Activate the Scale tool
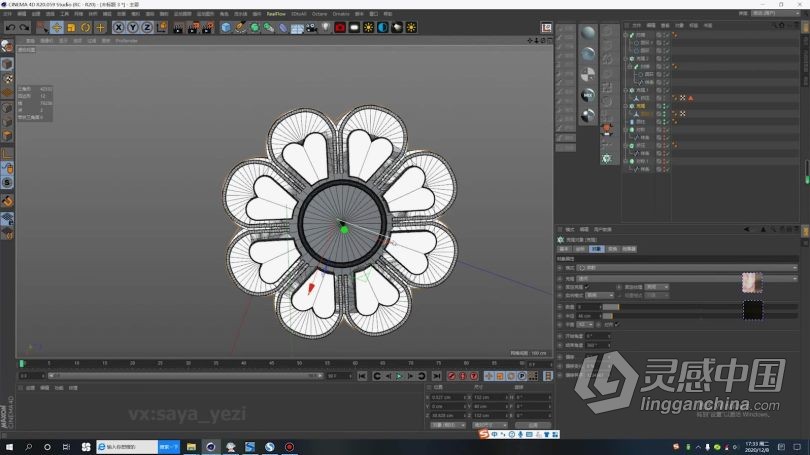 point(71,27)
